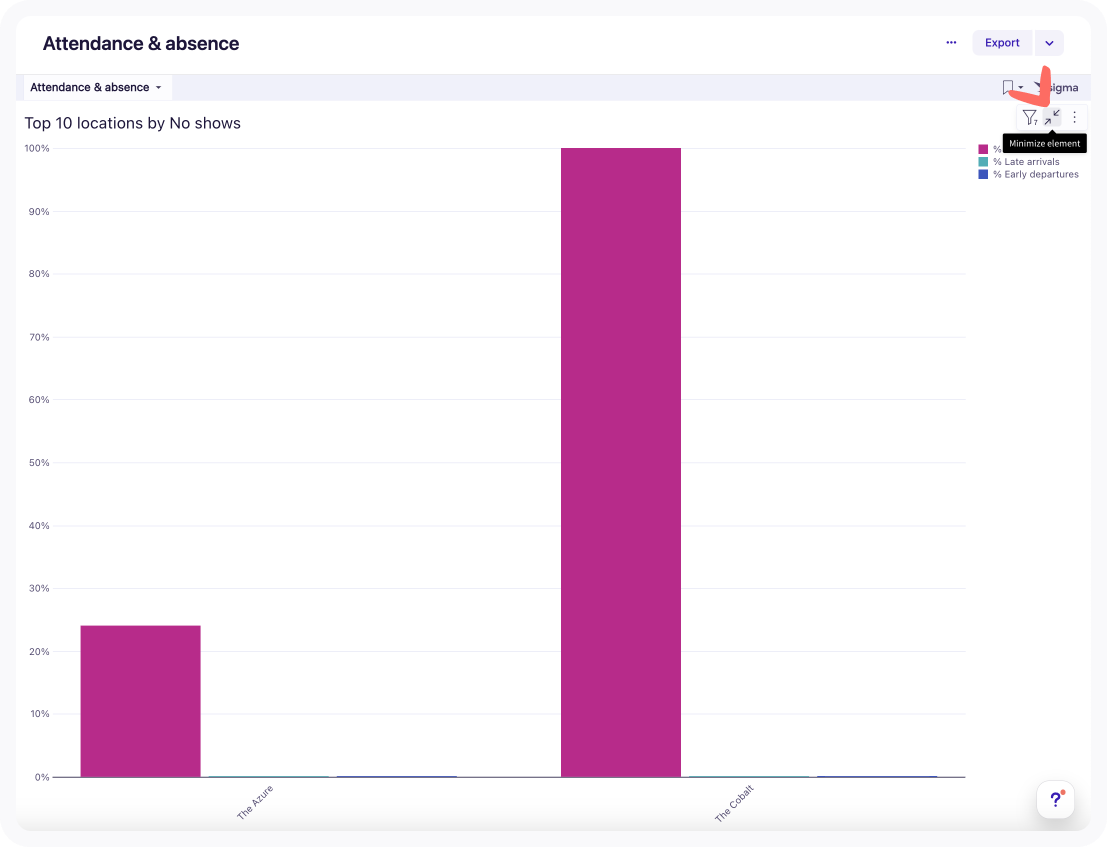Open the help question mark button
The height and width of the screenshot is (847, 1107).
click(1055, 800)
